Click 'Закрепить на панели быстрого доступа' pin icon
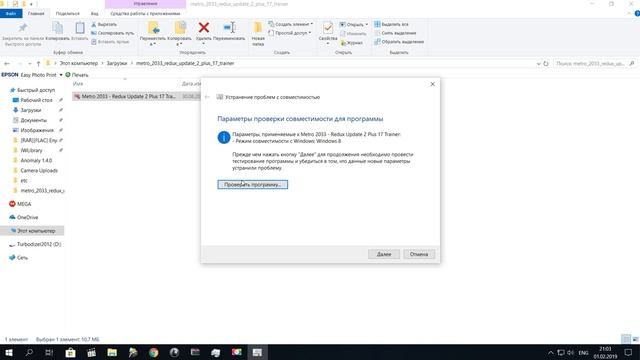 (23, 28)
